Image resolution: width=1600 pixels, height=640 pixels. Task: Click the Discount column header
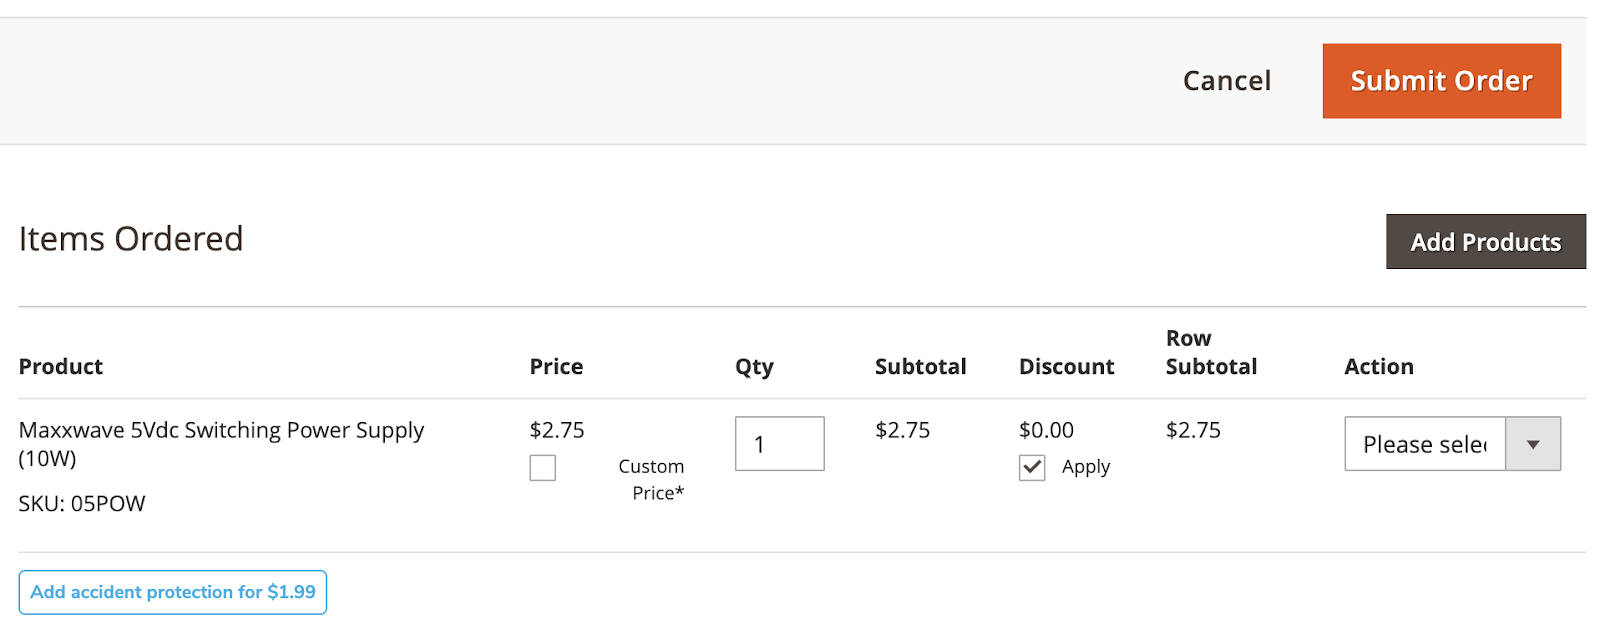pyautogui.click(x=1066, y=367)
